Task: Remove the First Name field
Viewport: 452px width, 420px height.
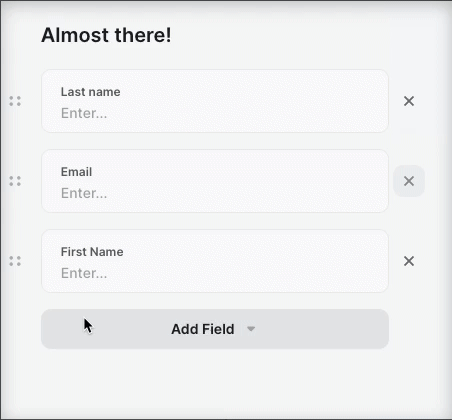Action: (409, 261)
